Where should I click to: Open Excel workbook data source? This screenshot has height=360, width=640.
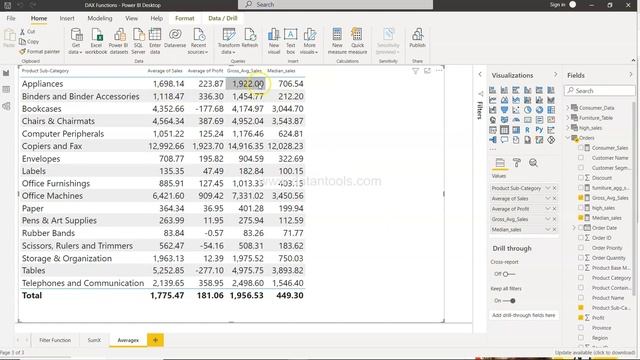pyautogui.click(x=96, y=41)
